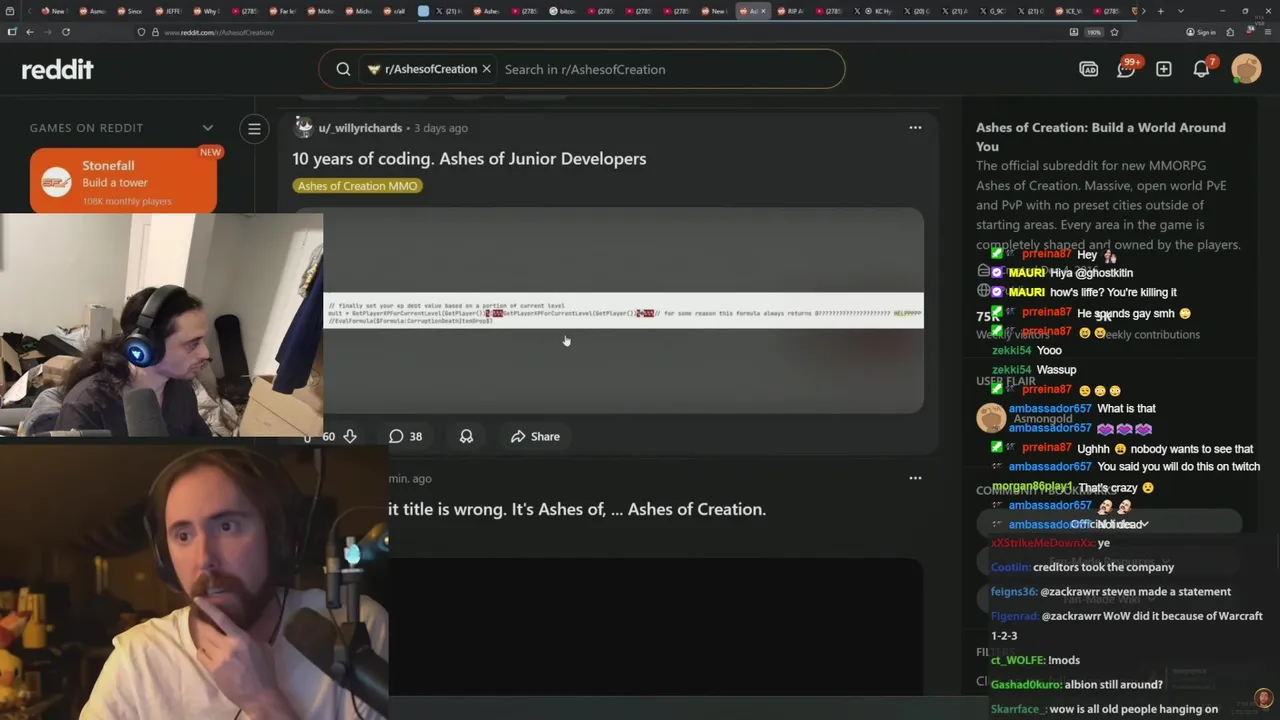Toggle the sidebar hamburger button

[254, 128]
